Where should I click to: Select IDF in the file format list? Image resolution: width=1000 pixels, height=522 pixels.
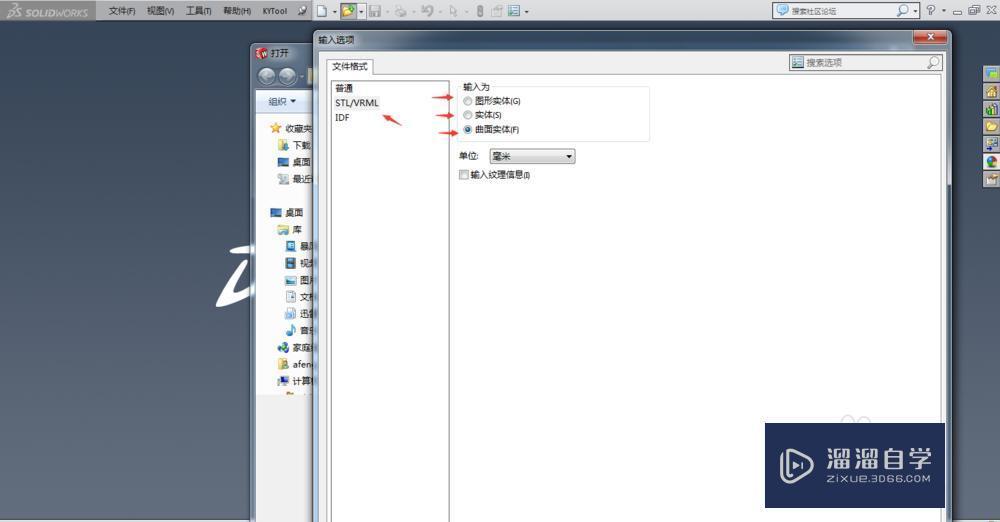click(x=342, y=117)
